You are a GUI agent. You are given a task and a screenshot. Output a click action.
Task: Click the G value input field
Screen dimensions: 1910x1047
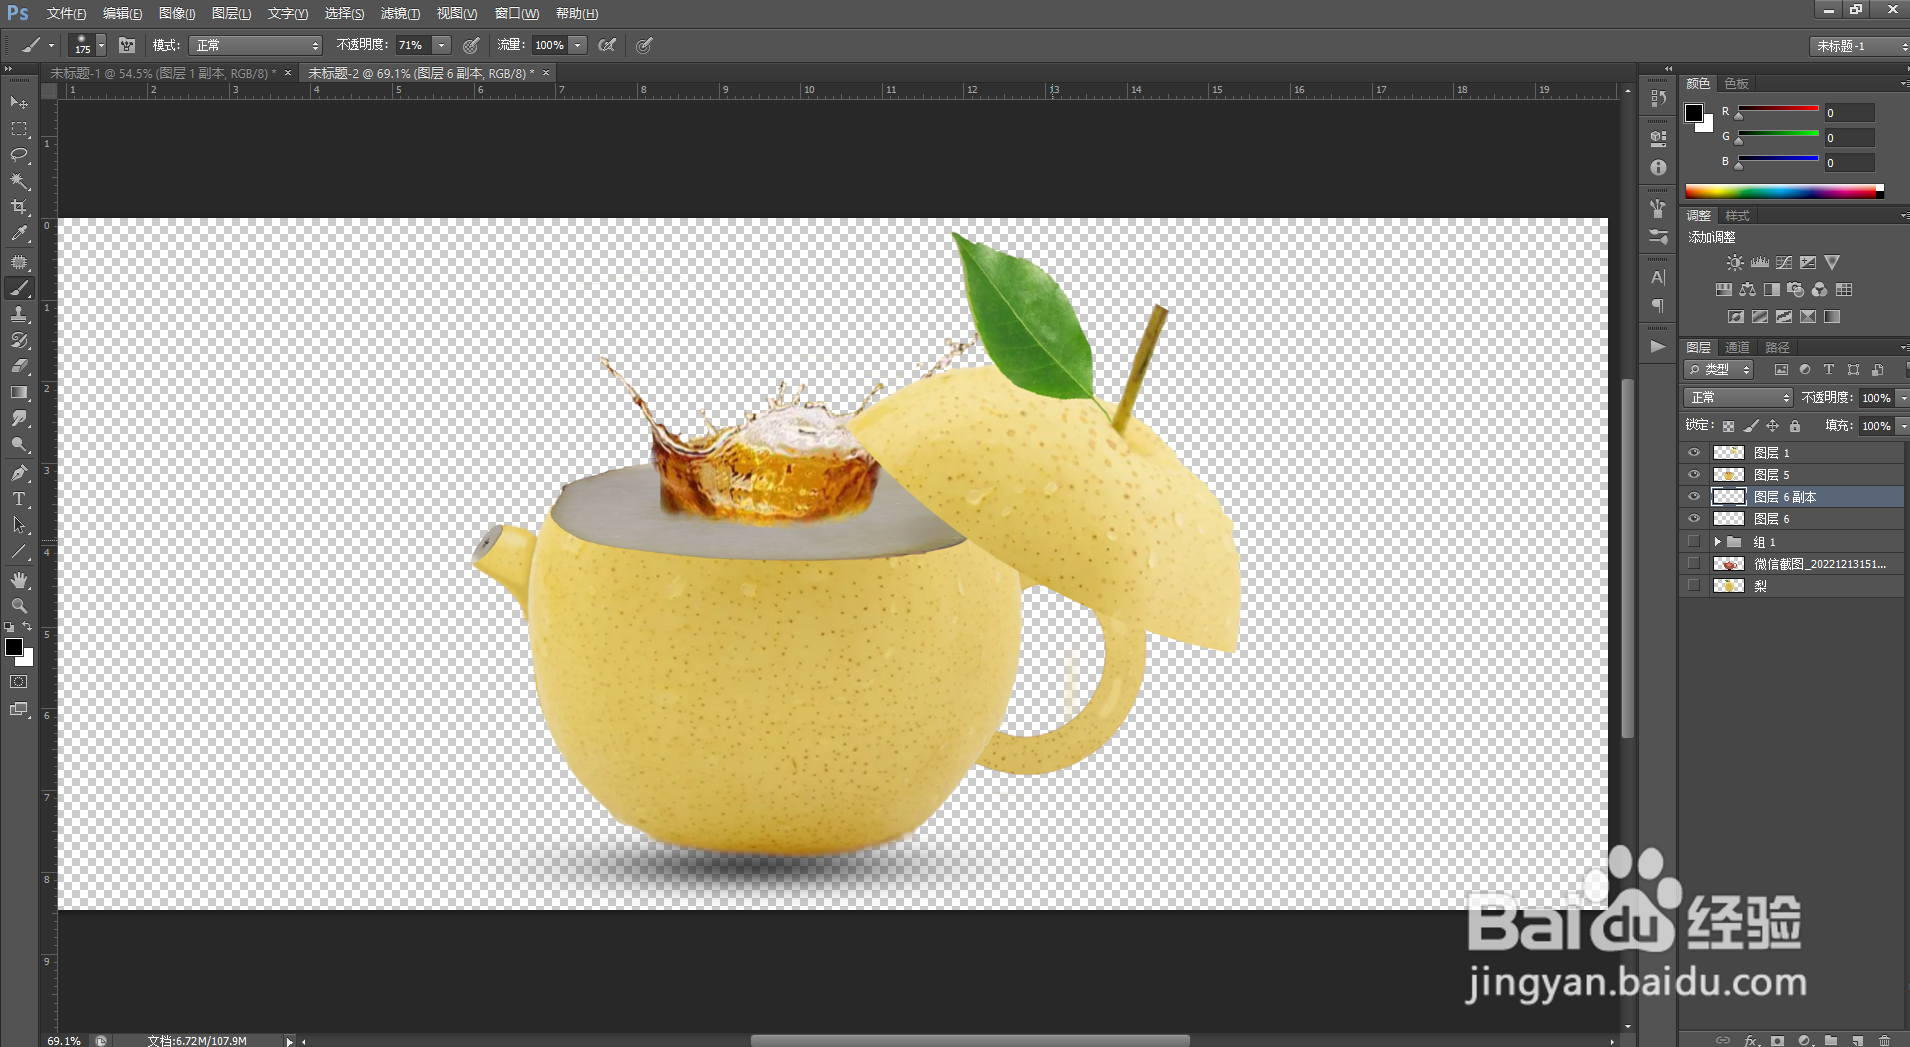click(x=1849, y=138)
